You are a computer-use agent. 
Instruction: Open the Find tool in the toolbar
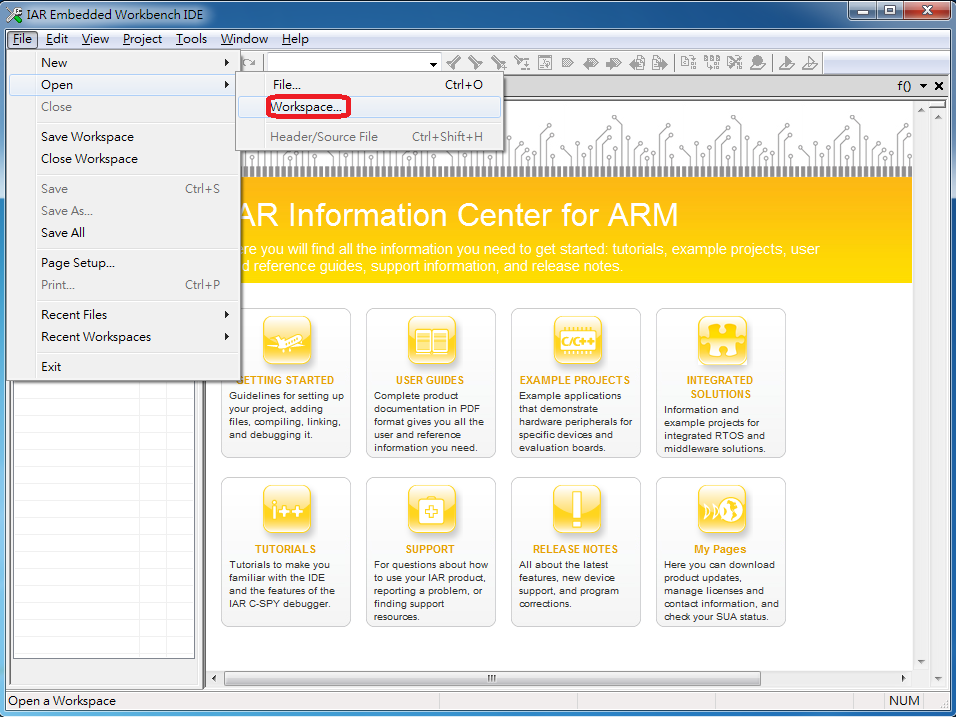pyautogui.click(x=499, y=62)
